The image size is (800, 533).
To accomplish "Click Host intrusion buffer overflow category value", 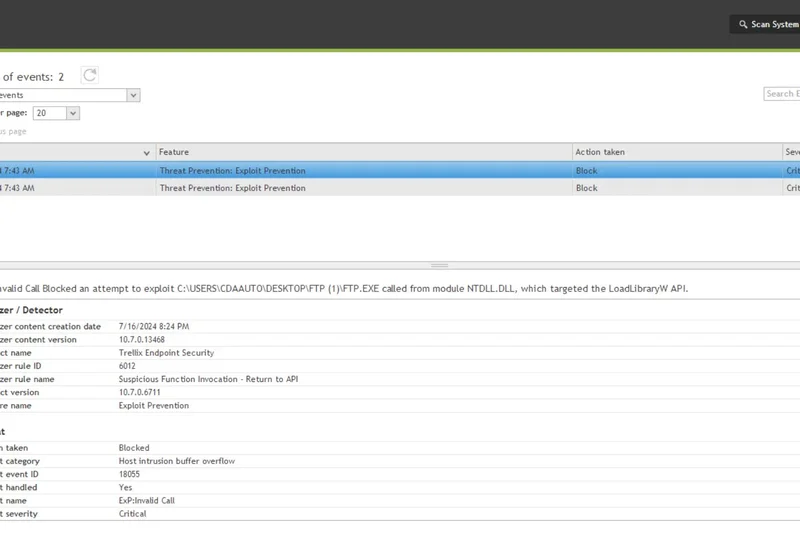I will [x=177, y=461].
